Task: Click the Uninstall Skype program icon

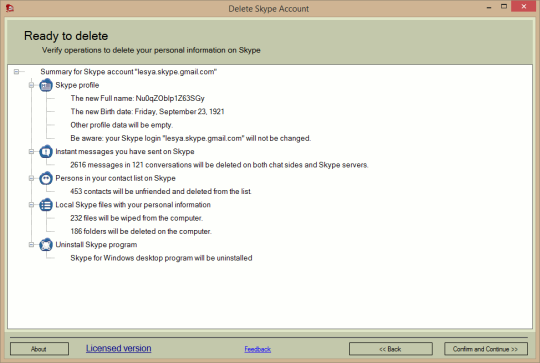Action: click(46, 245)
